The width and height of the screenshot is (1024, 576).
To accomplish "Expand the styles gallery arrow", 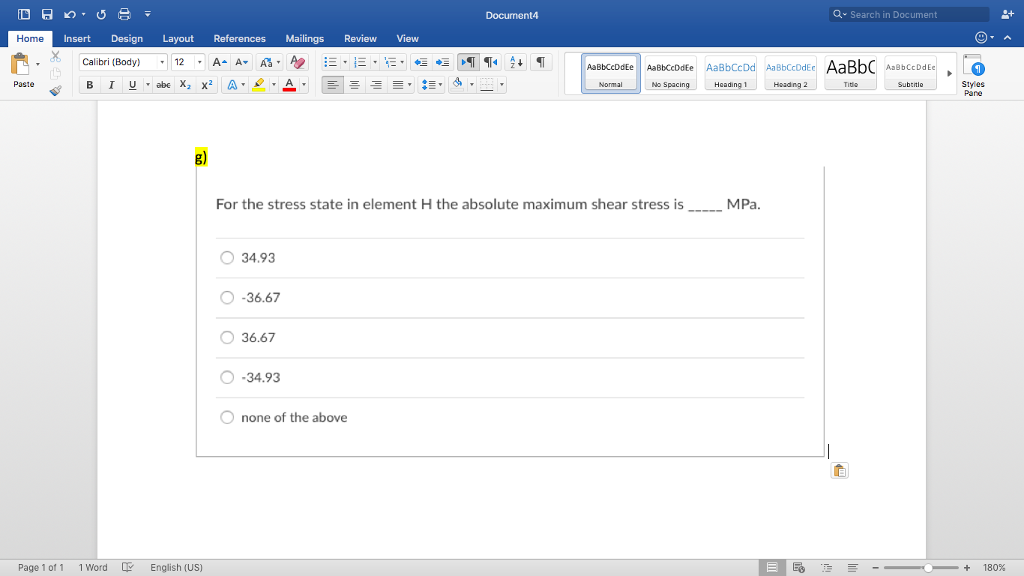I will (950, 73).
